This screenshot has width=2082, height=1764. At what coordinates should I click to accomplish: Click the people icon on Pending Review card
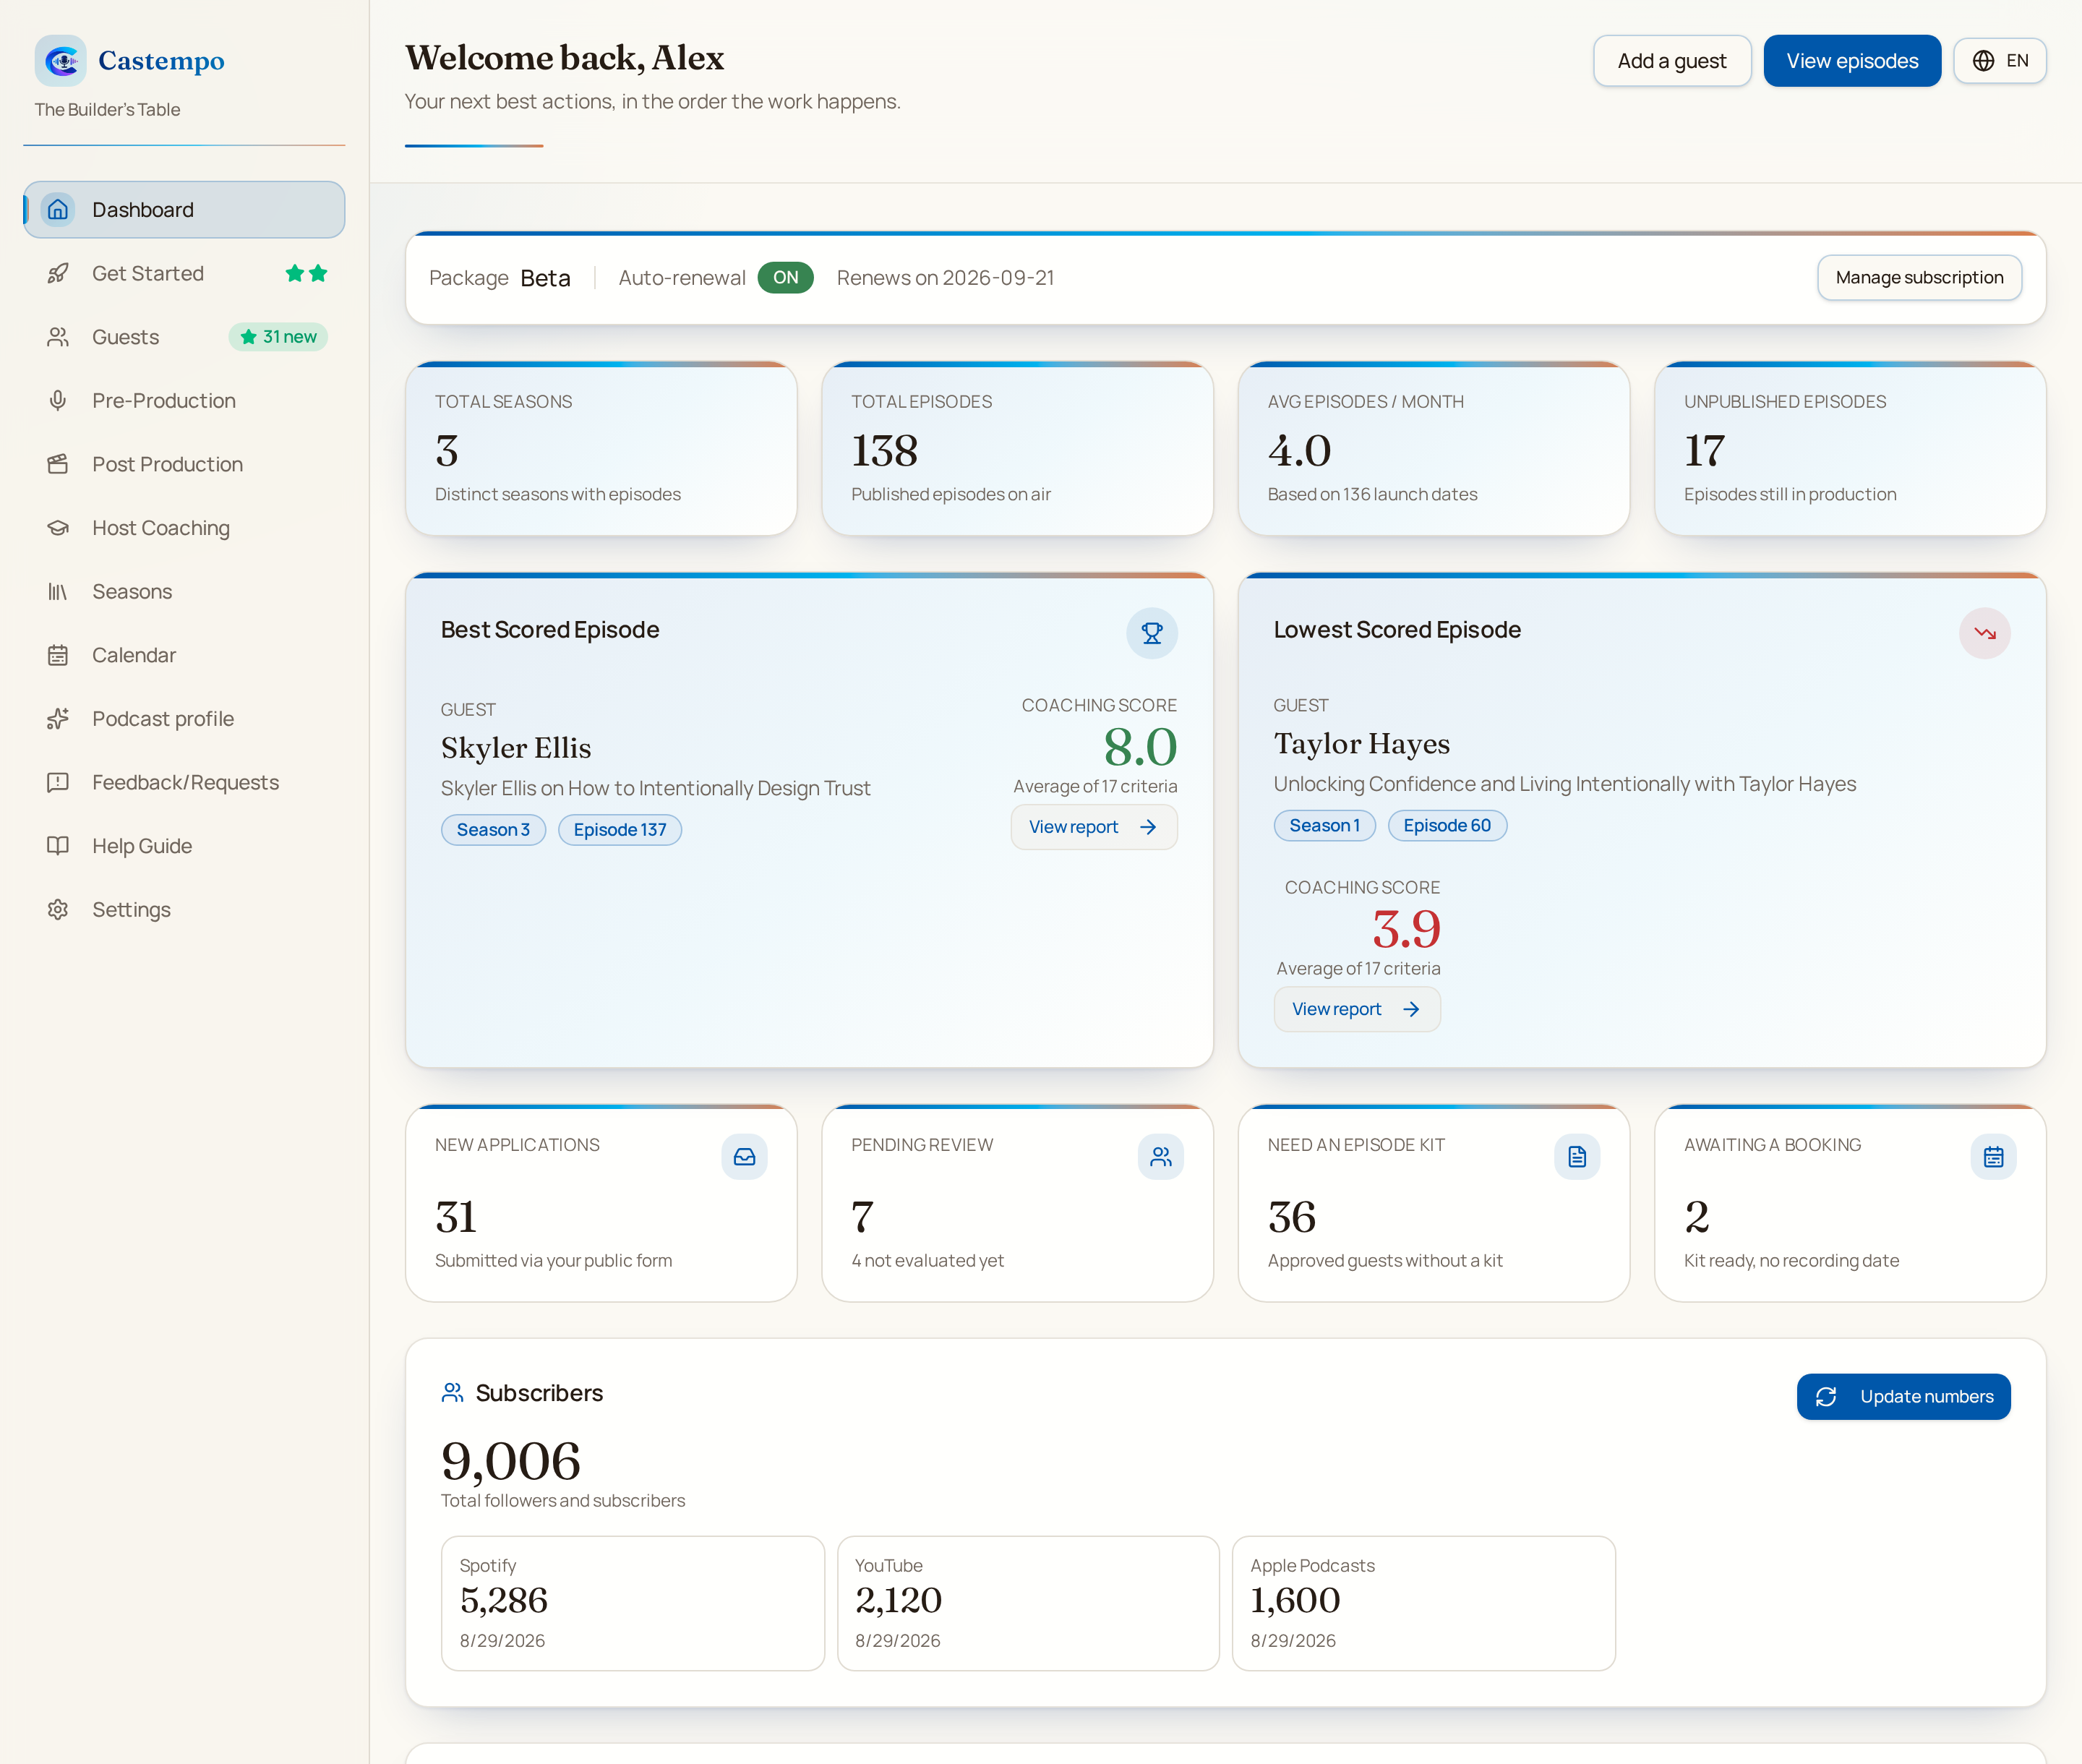tap(1161, 1157)
